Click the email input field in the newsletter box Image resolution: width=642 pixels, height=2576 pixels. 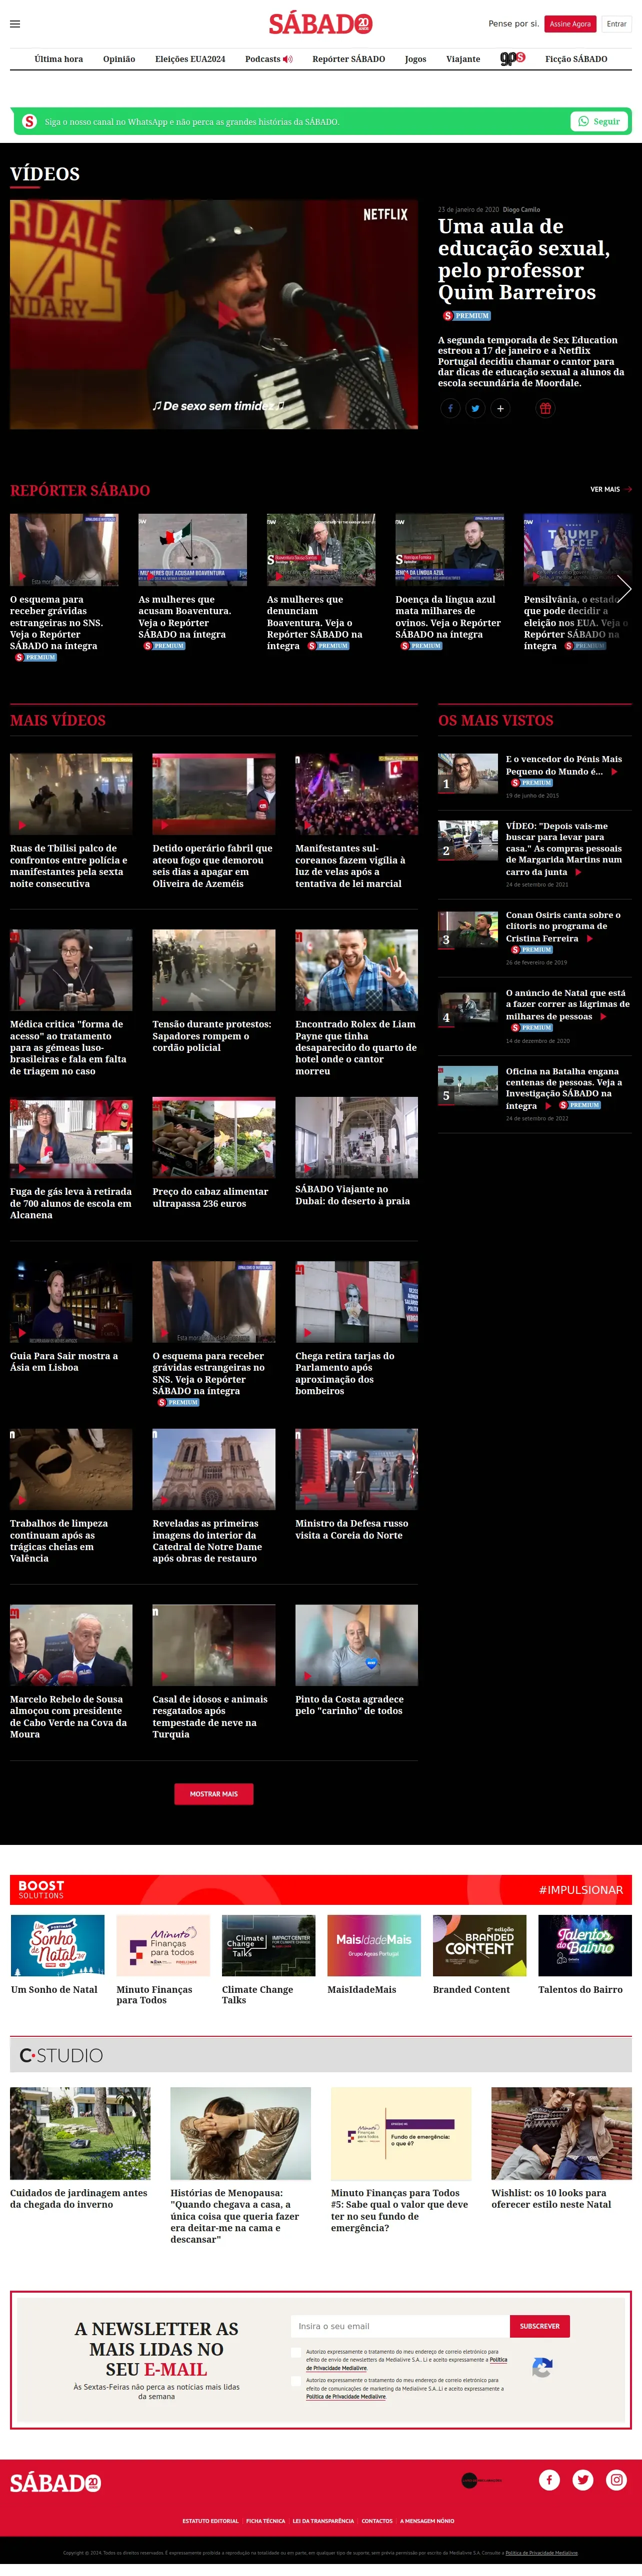400,2326
